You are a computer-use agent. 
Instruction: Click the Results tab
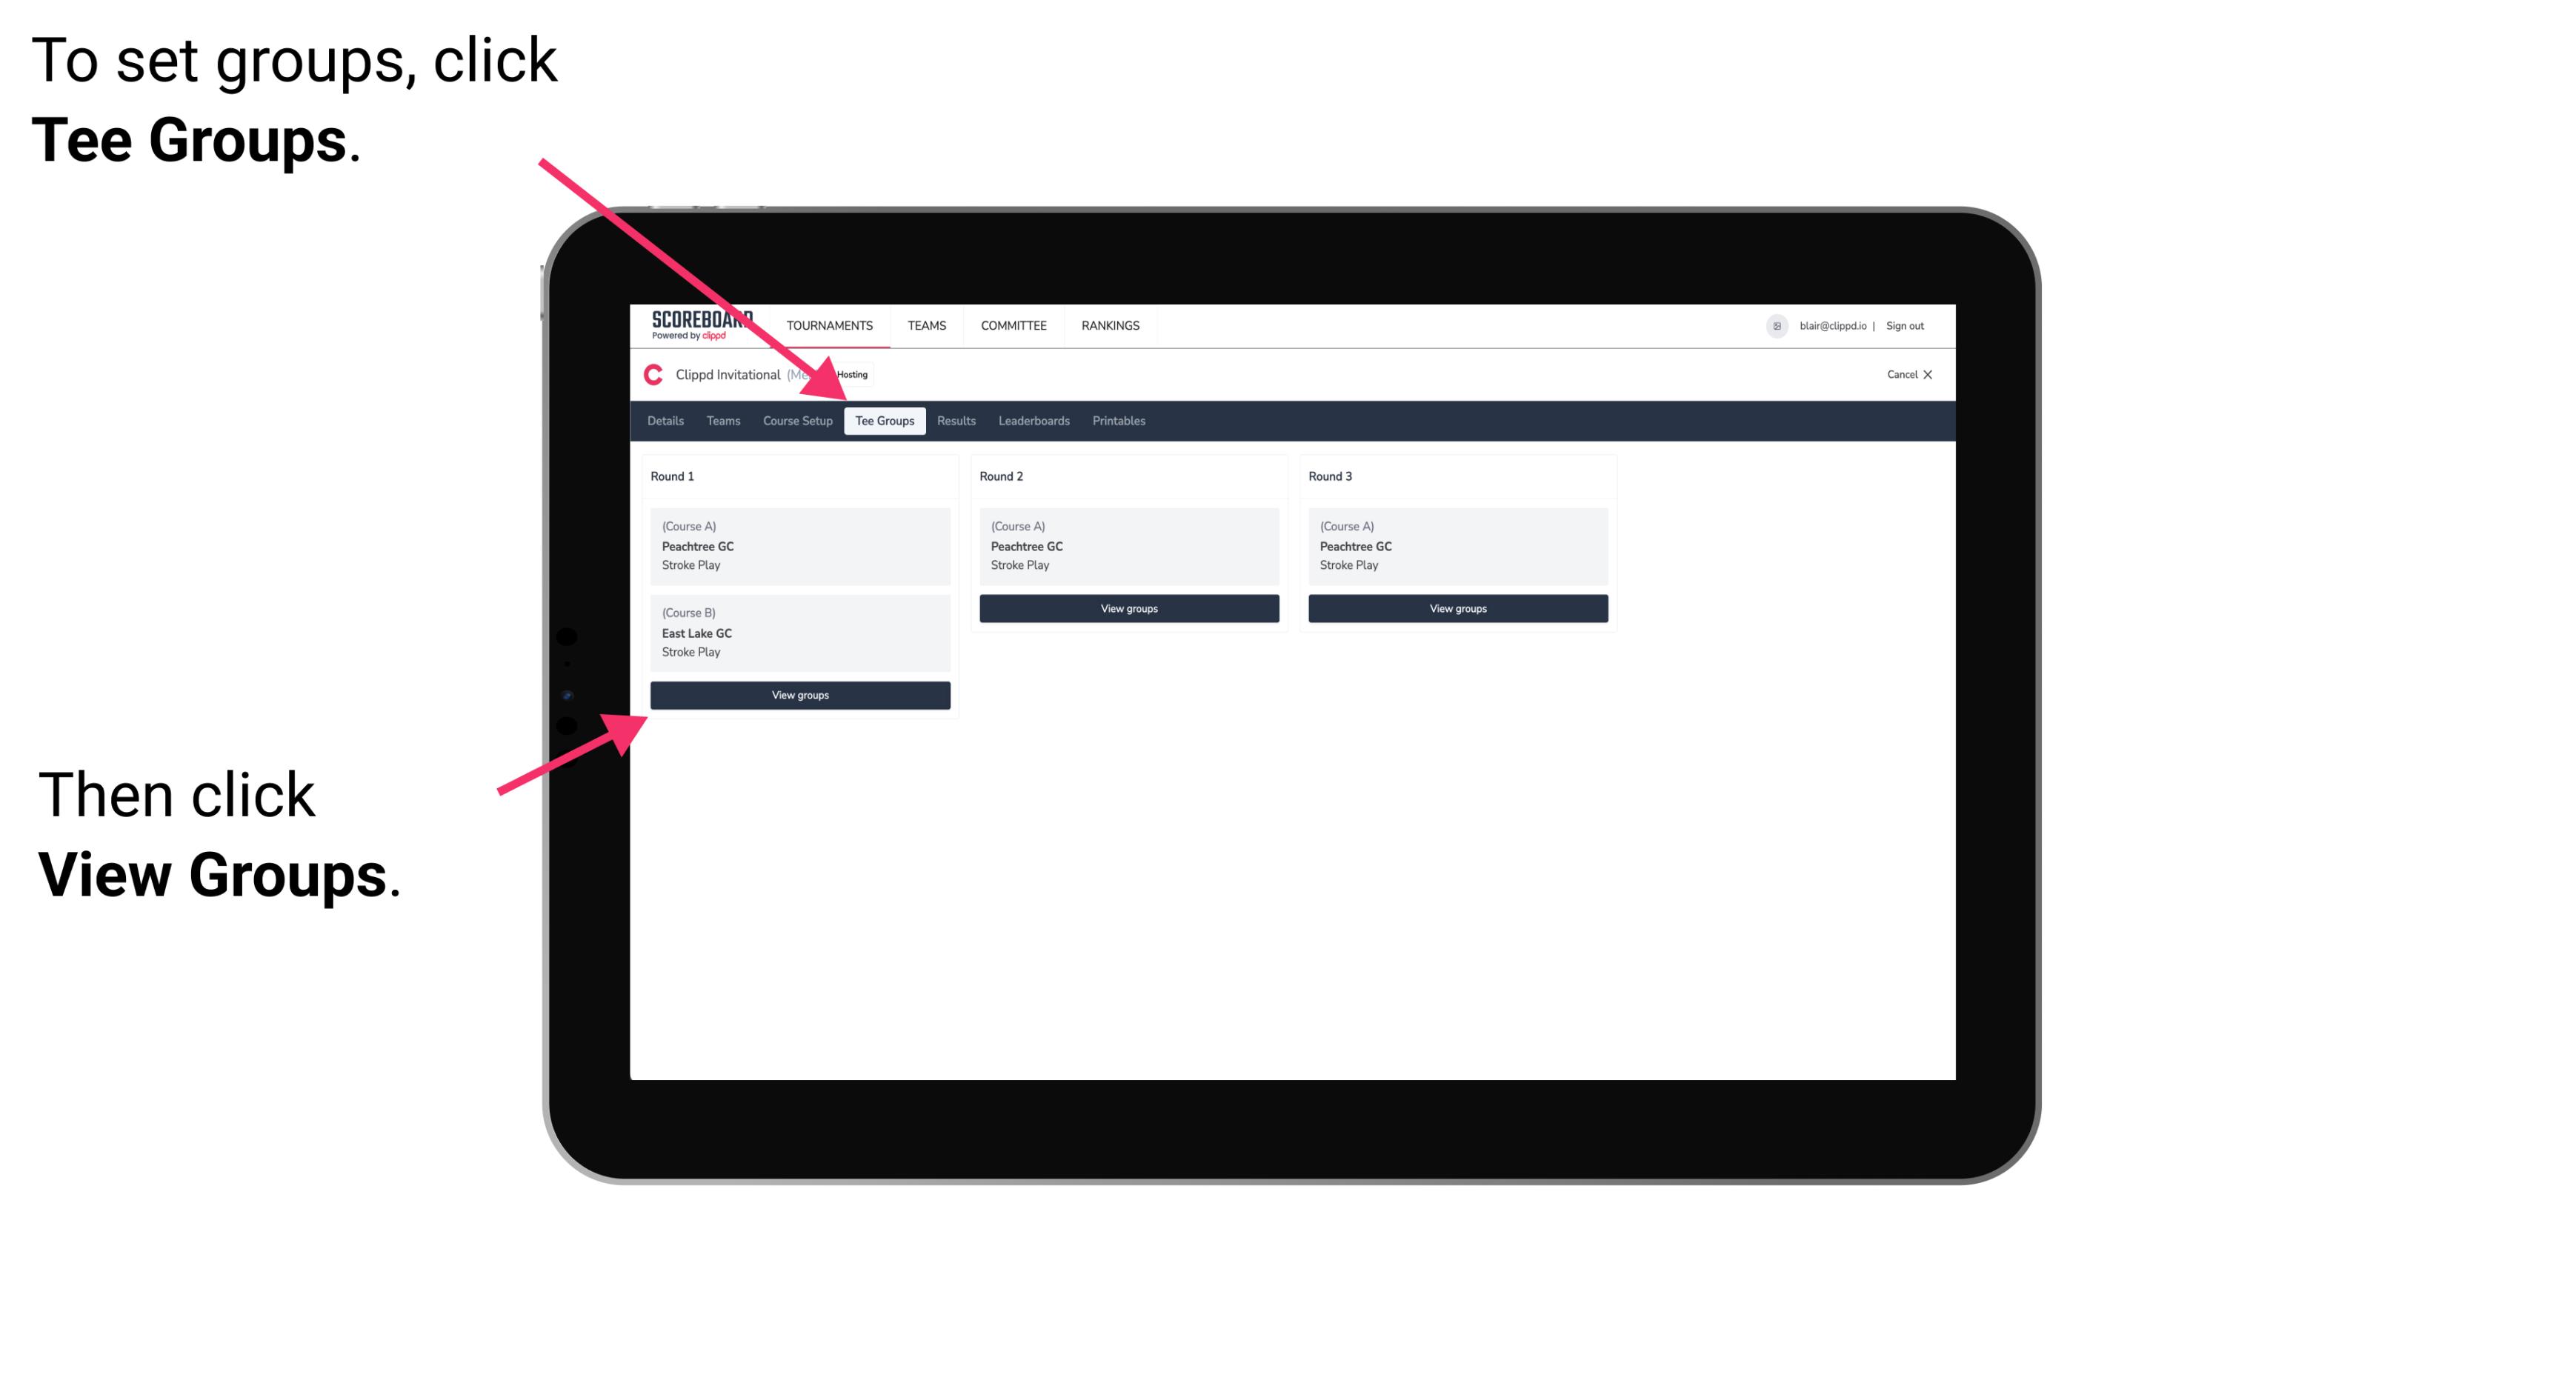[953, 420]
